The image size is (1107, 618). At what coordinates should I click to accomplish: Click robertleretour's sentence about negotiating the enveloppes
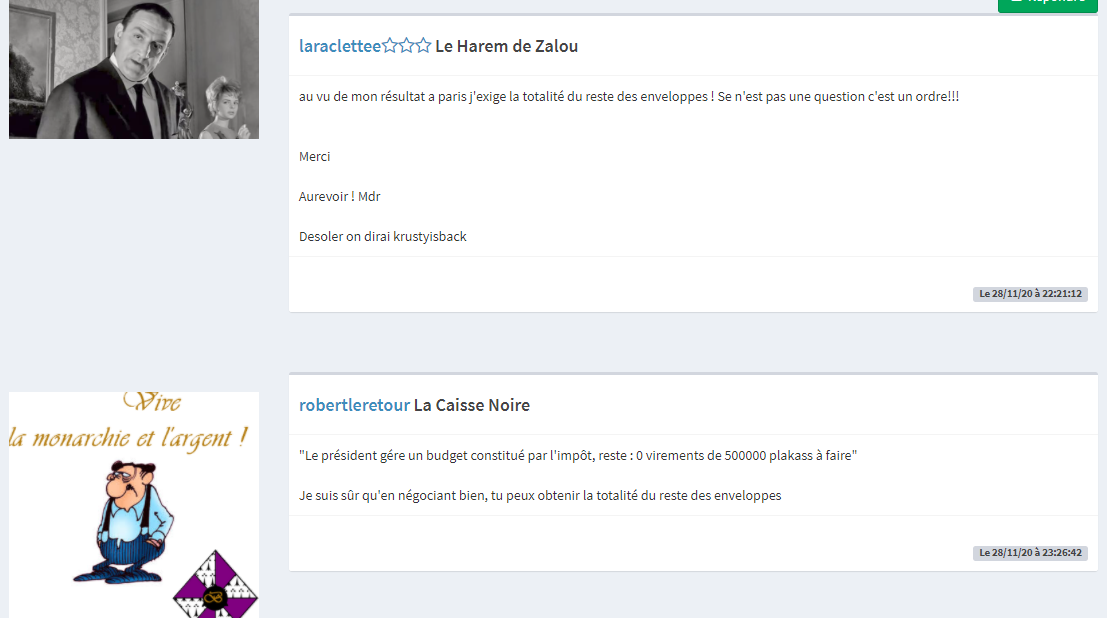(540, 496)
